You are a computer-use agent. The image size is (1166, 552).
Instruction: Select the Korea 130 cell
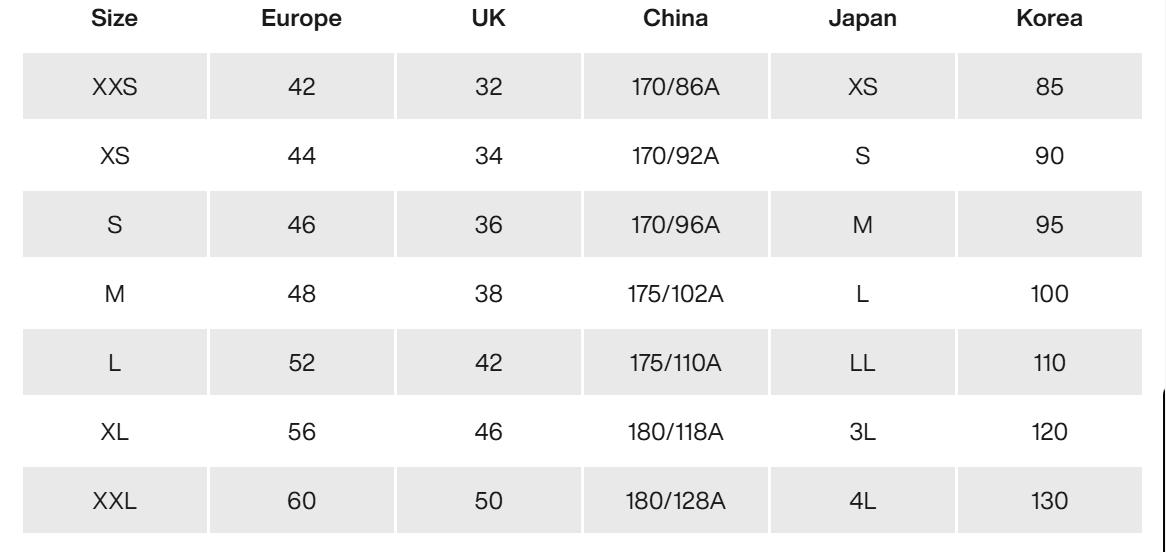pyautogui.click(x=1049, y=501)
